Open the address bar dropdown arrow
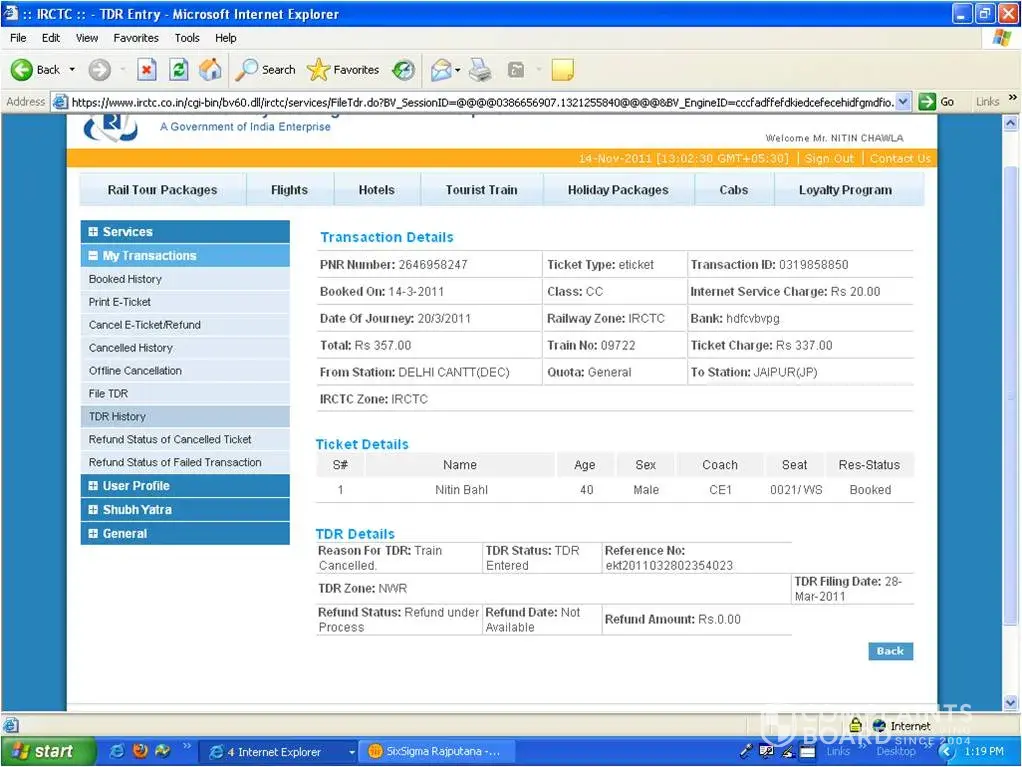 point(903,101)
